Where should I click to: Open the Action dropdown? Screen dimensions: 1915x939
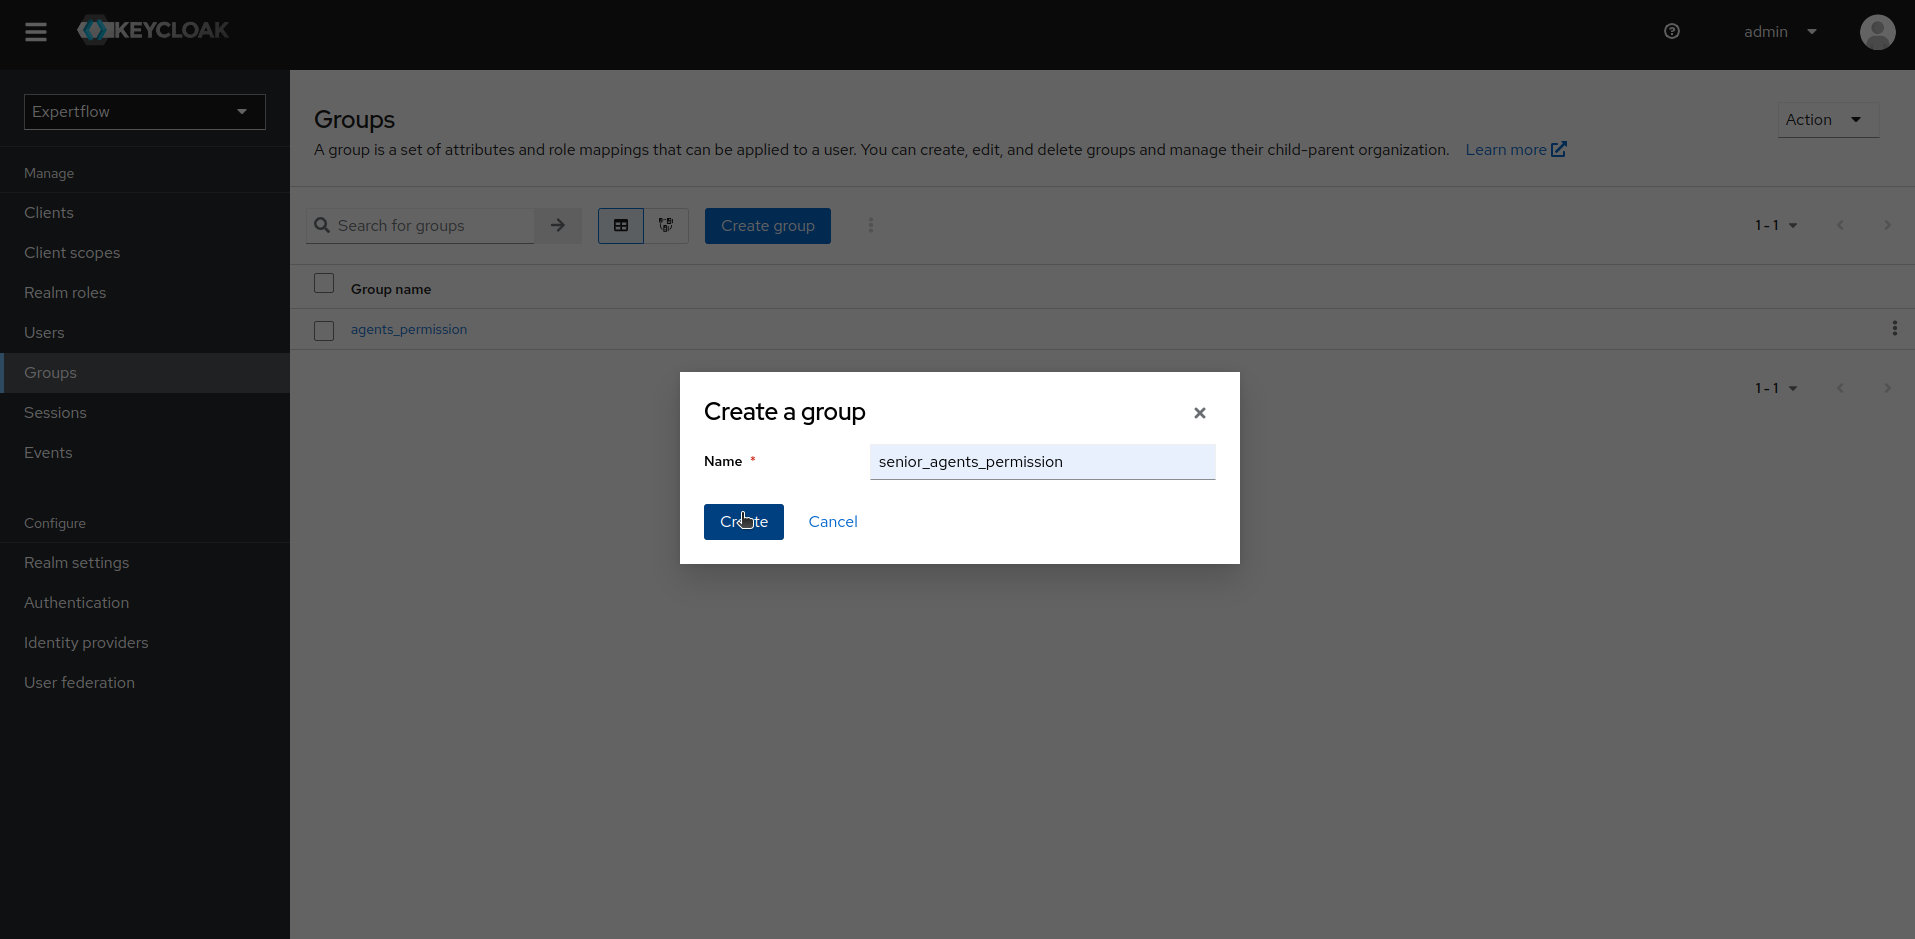pos(1826,119)
